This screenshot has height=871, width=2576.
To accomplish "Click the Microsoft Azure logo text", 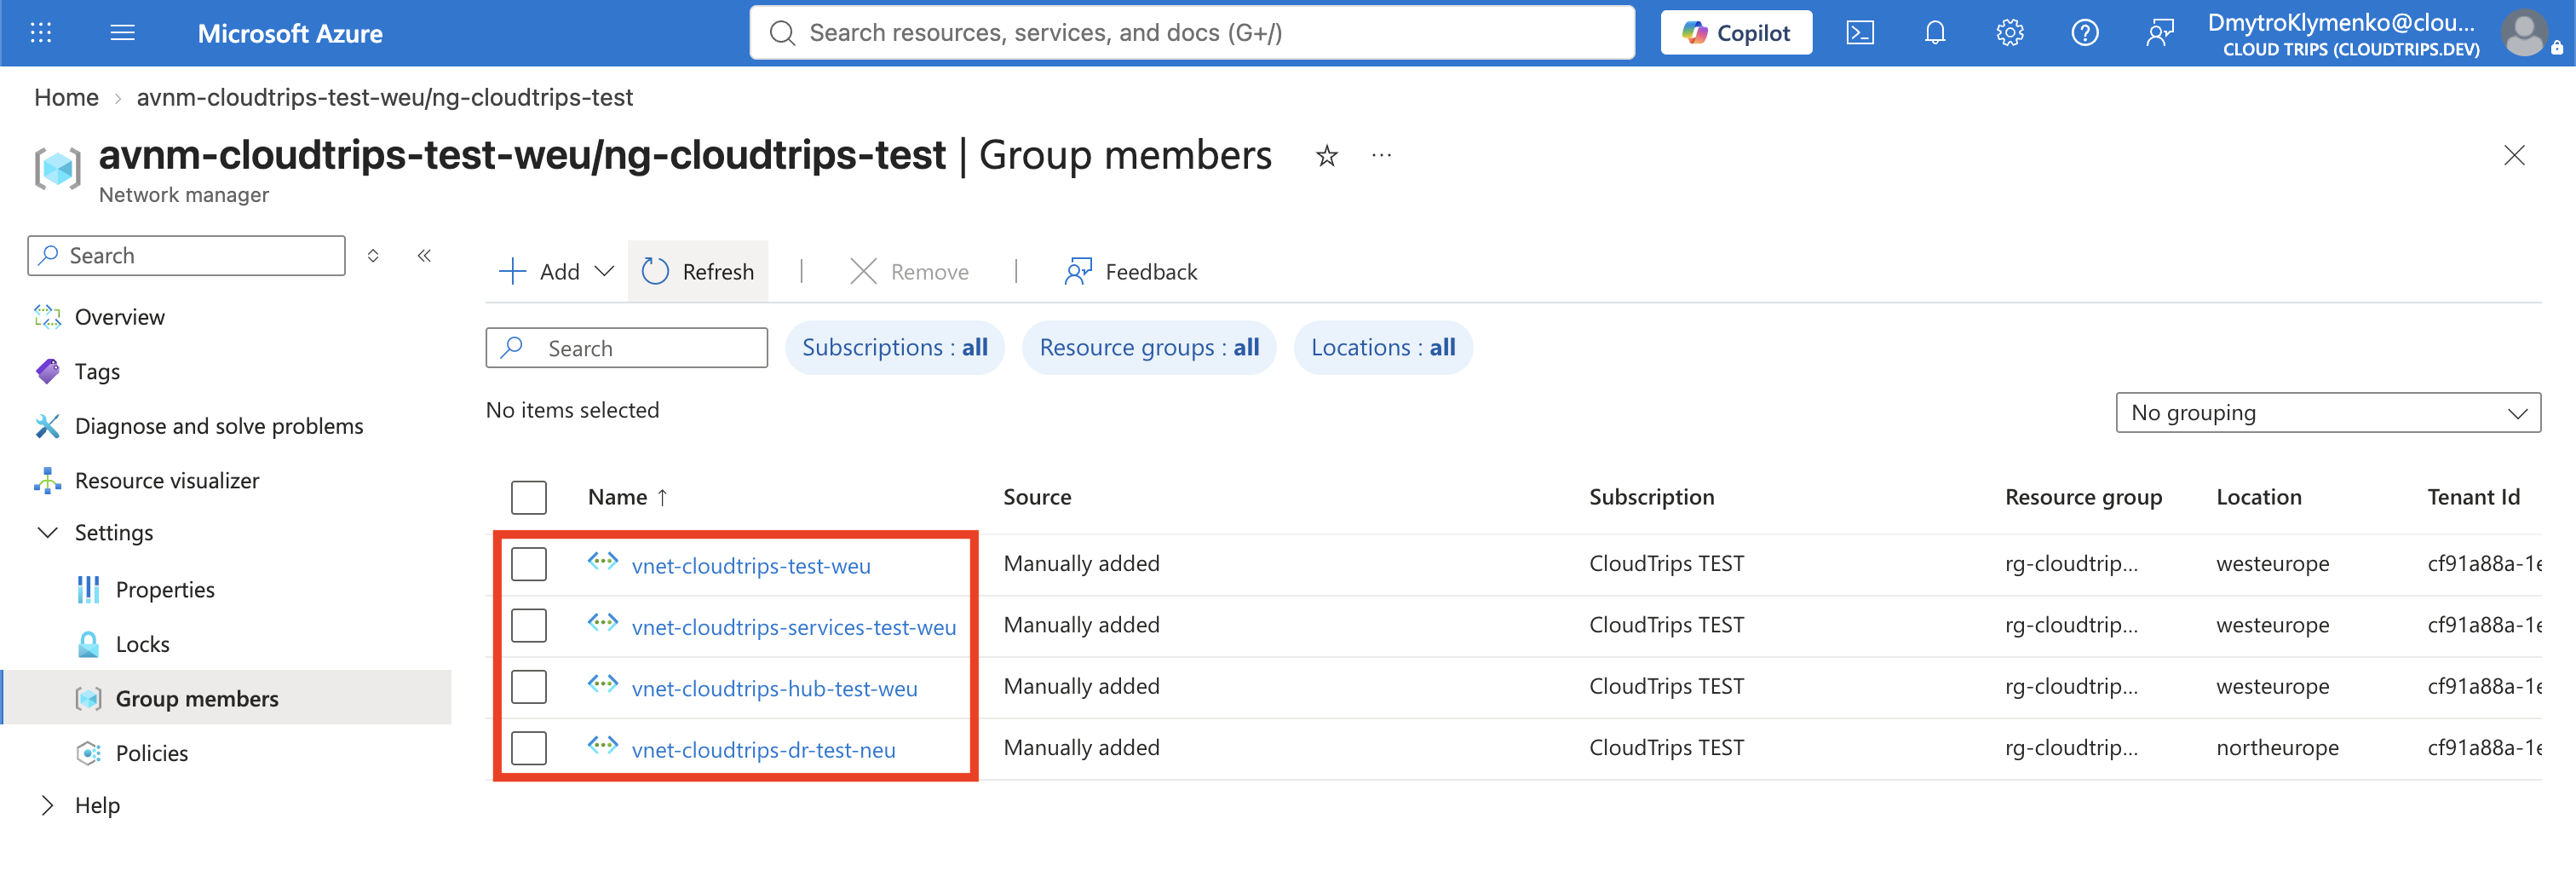I will pyautogui.click(x=290, y=33).
